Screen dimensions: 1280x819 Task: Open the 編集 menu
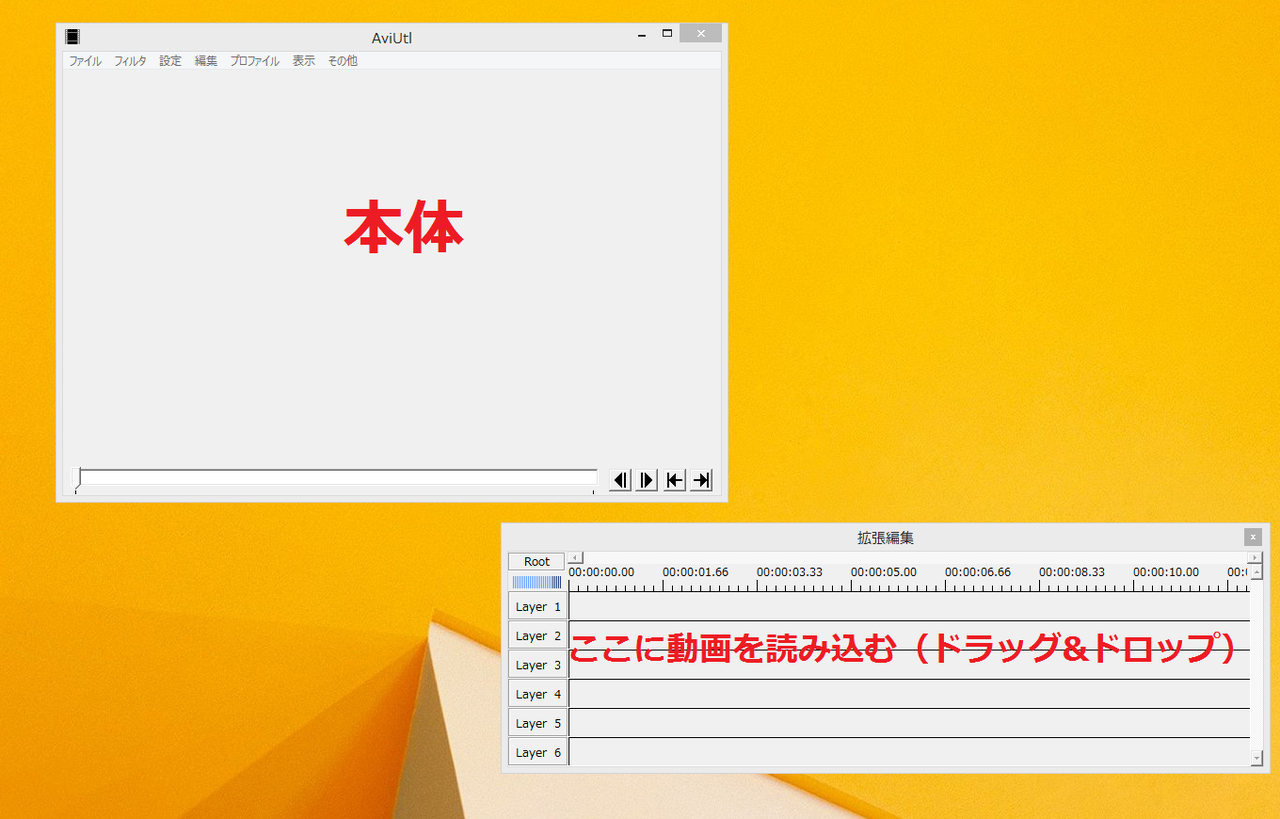tap(206, 61)
